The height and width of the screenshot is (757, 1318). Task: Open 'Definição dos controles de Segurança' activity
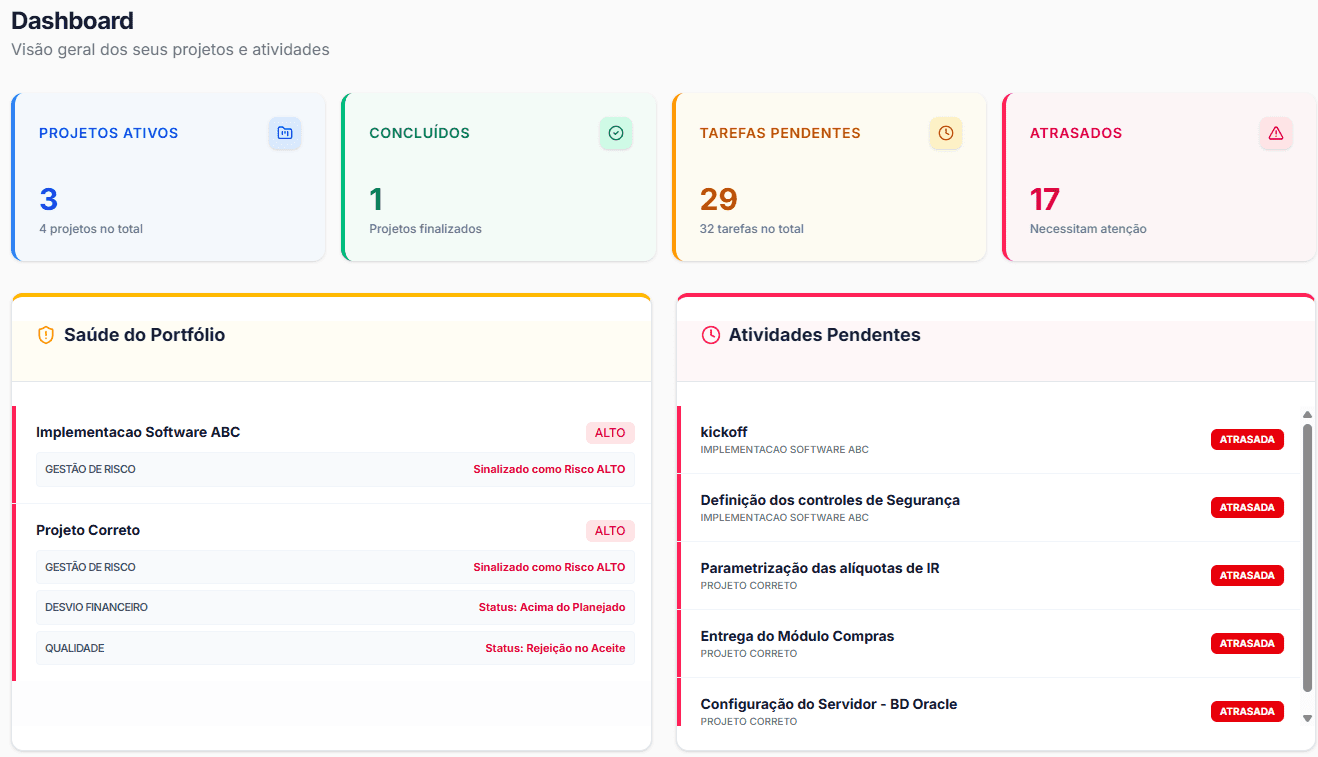830,500
